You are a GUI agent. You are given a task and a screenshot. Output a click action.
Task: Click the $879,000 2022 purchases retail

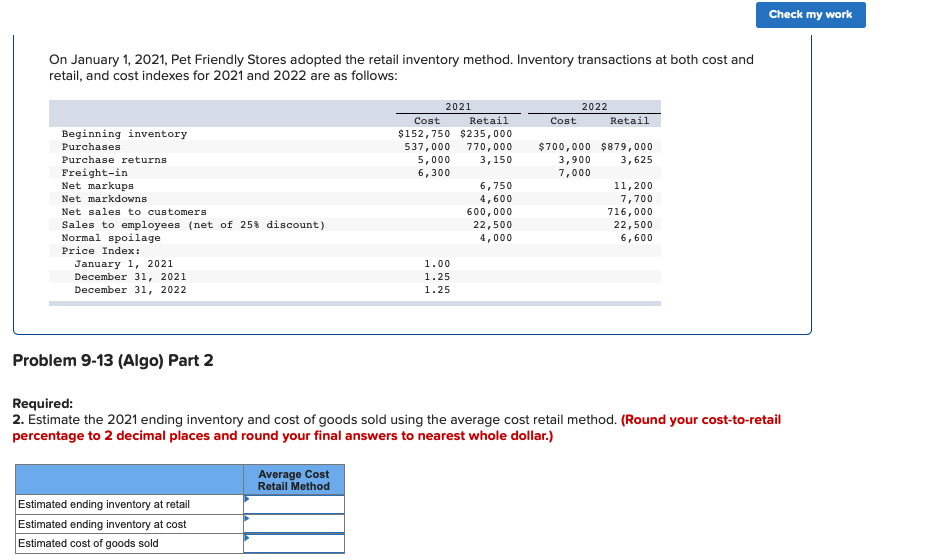pos(626,147)
